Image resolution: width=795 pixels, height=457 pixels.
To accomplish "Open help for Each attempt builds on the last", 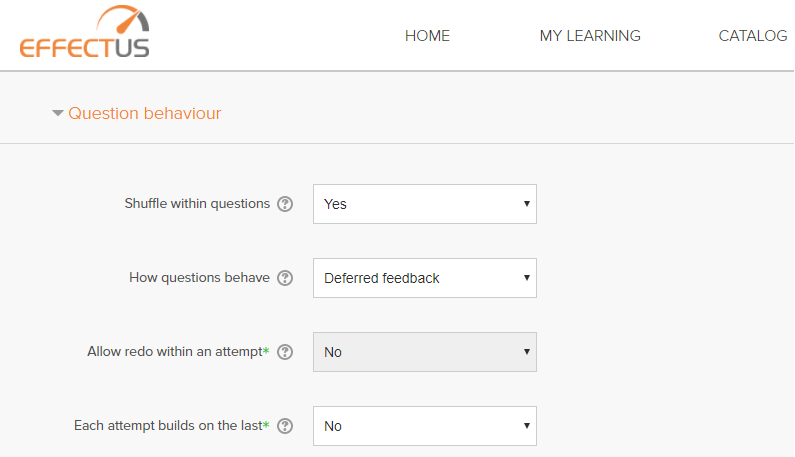I will [x=285, y=426].
